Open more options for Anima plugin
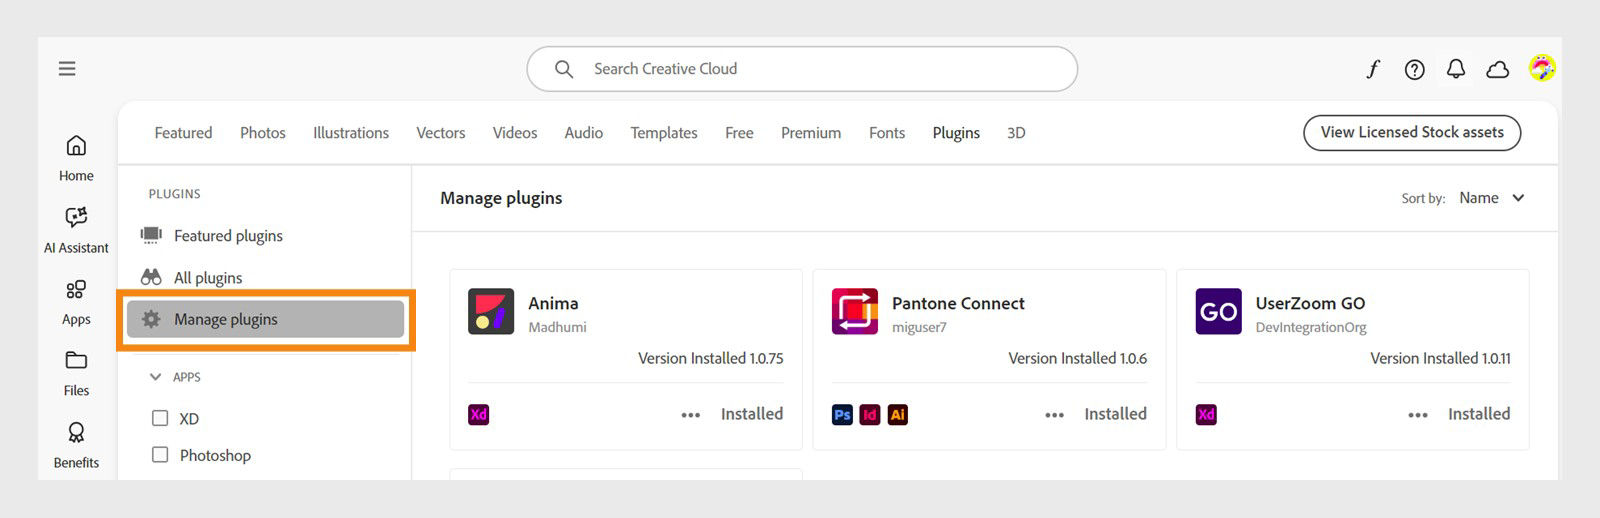The width and height of the screenshot is (1600, 518). point(691,415)
